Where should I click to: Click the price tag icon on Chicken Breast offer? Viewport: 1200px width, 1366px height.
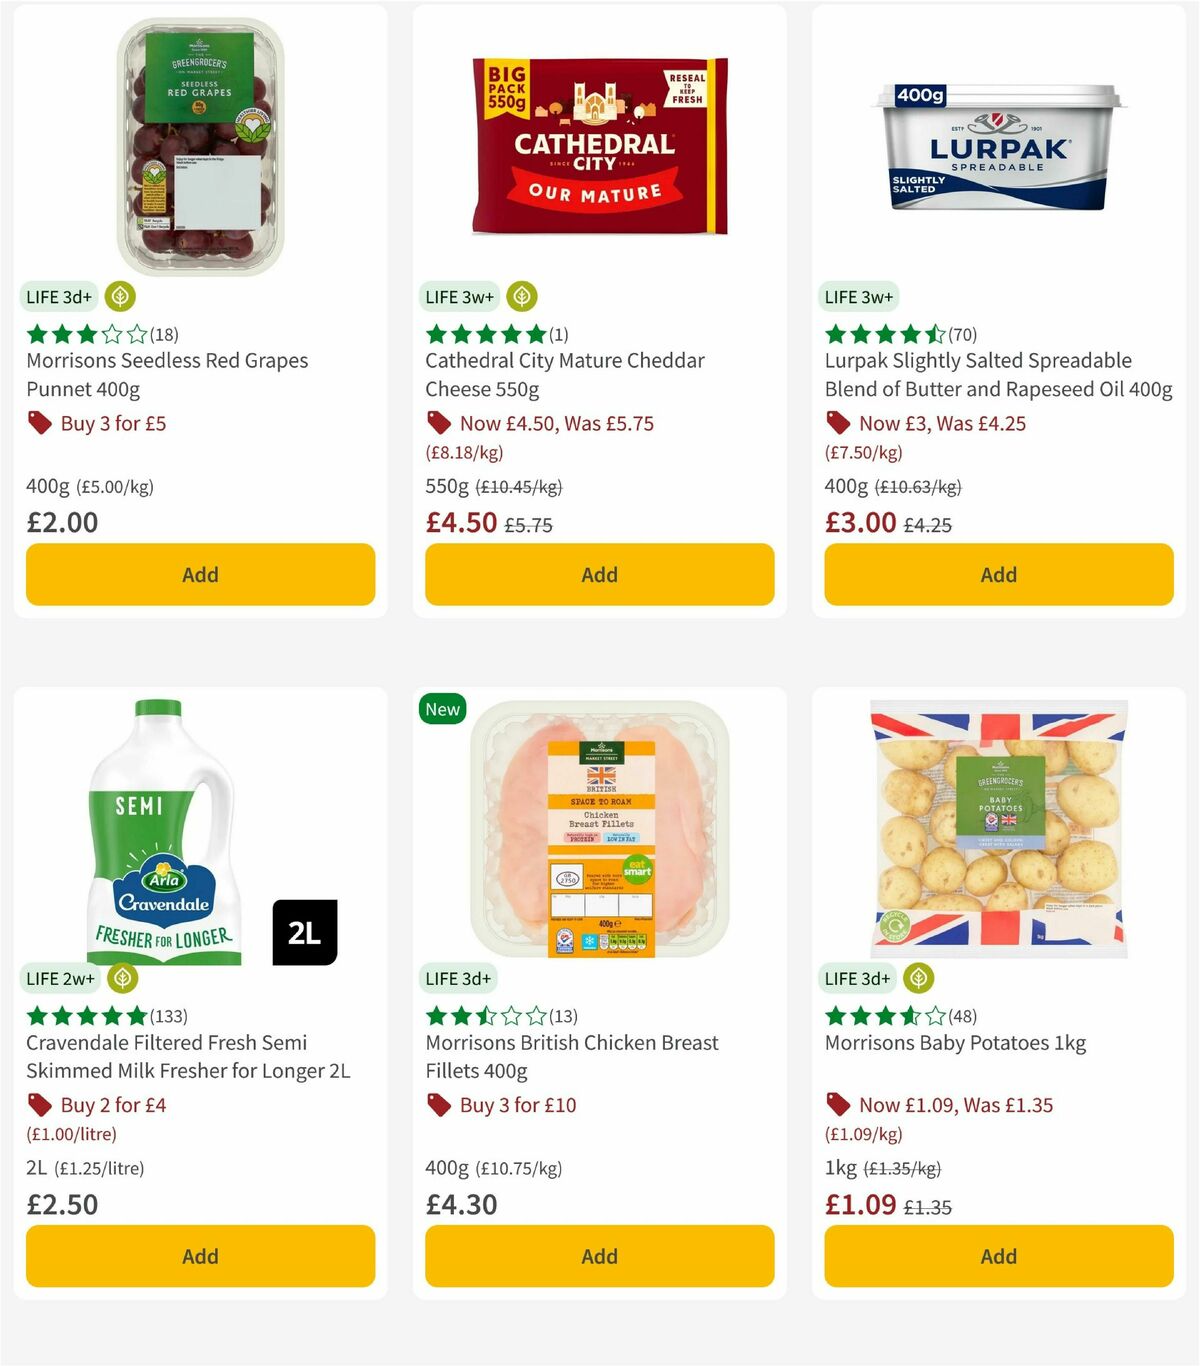click(x=437, y=1105)
